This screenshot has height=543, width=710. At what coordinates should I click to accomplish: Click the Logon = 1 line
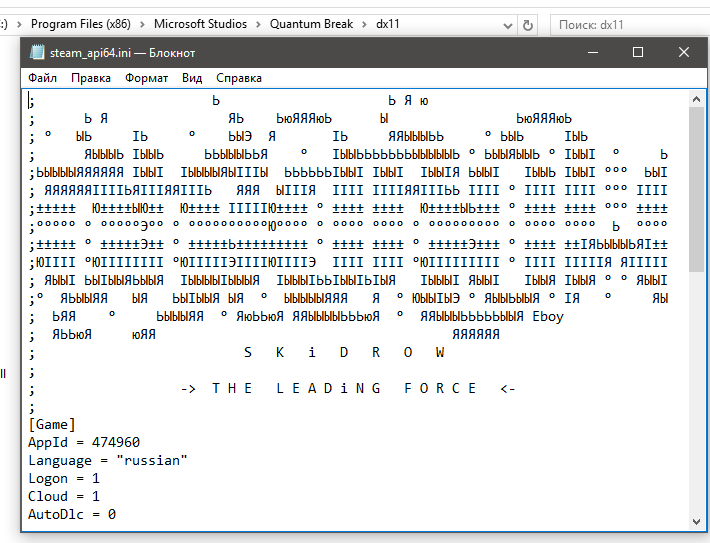click(64, 479)
